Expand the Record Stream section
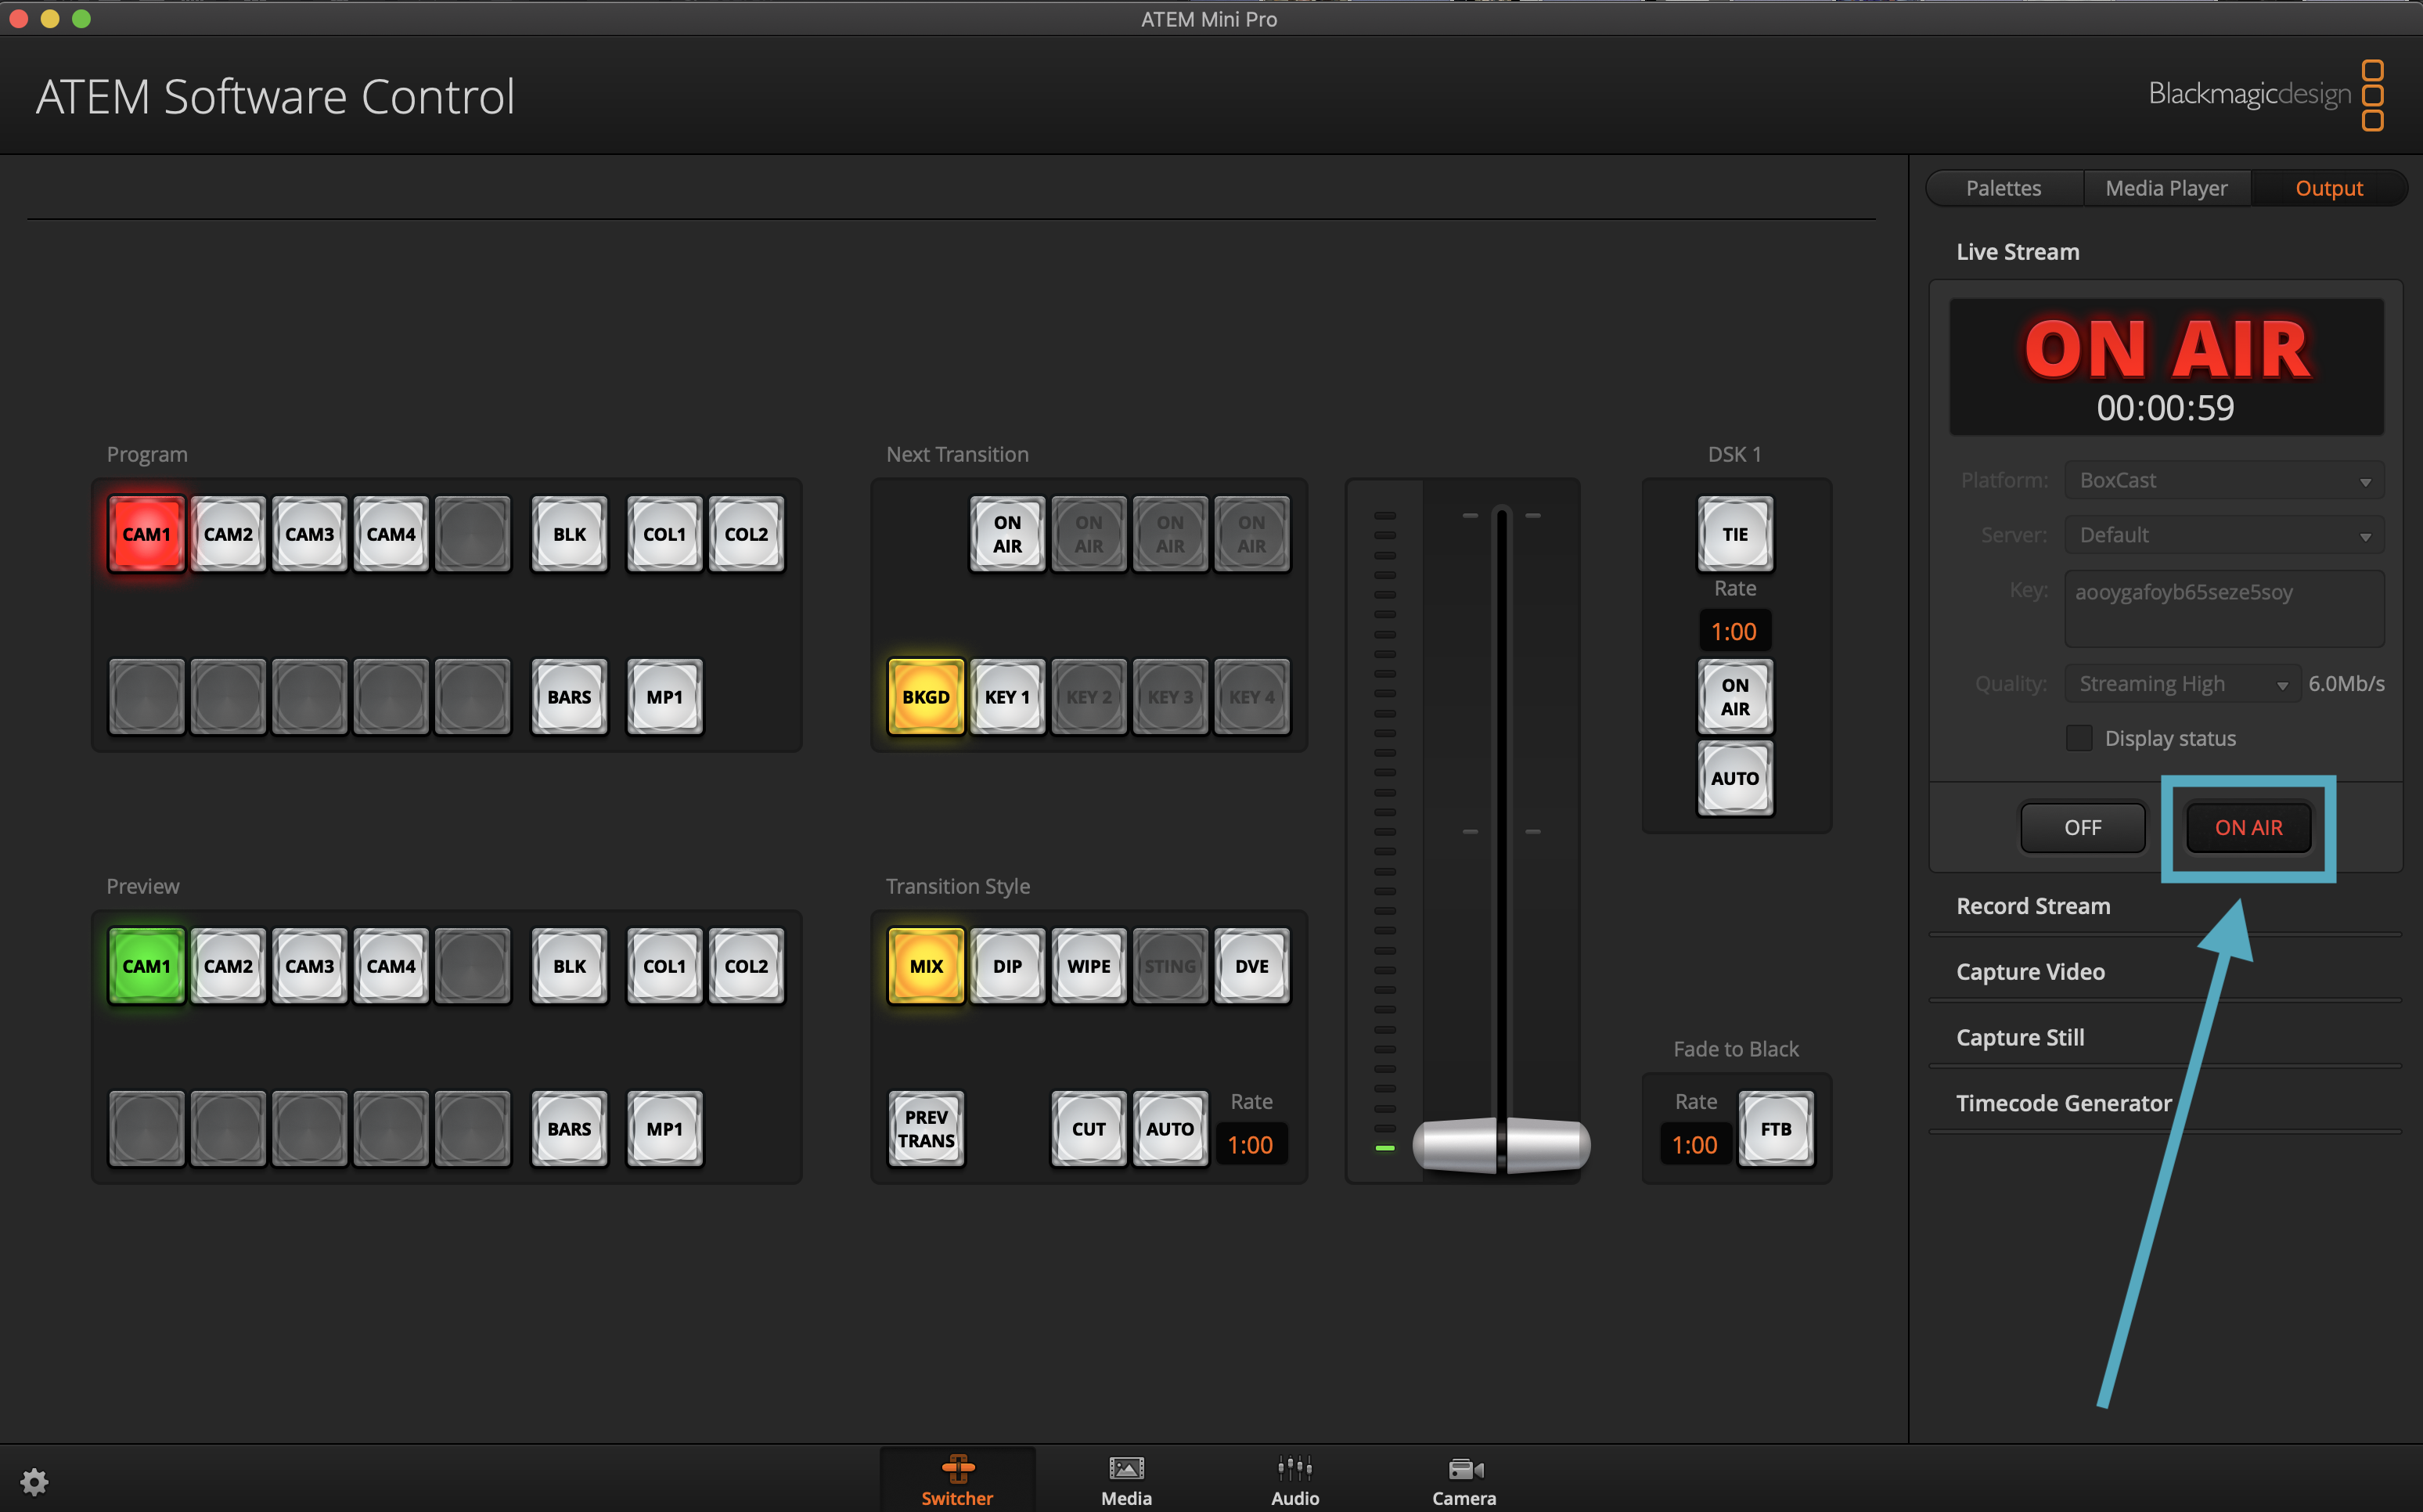Viewport: 2423px width, 1512px height. (2033, 906)
